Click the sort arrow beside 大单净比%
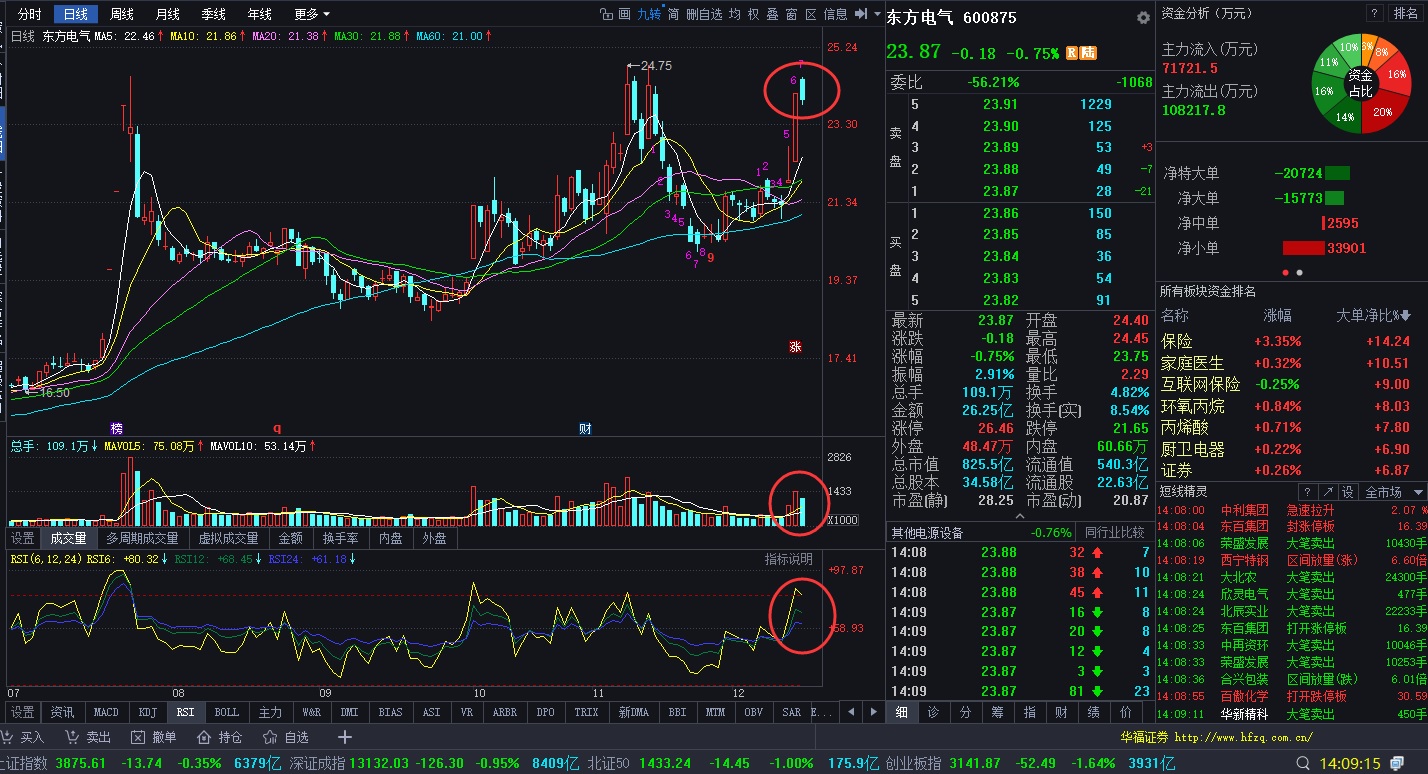1428x774 pixels. coord(1407,316)
